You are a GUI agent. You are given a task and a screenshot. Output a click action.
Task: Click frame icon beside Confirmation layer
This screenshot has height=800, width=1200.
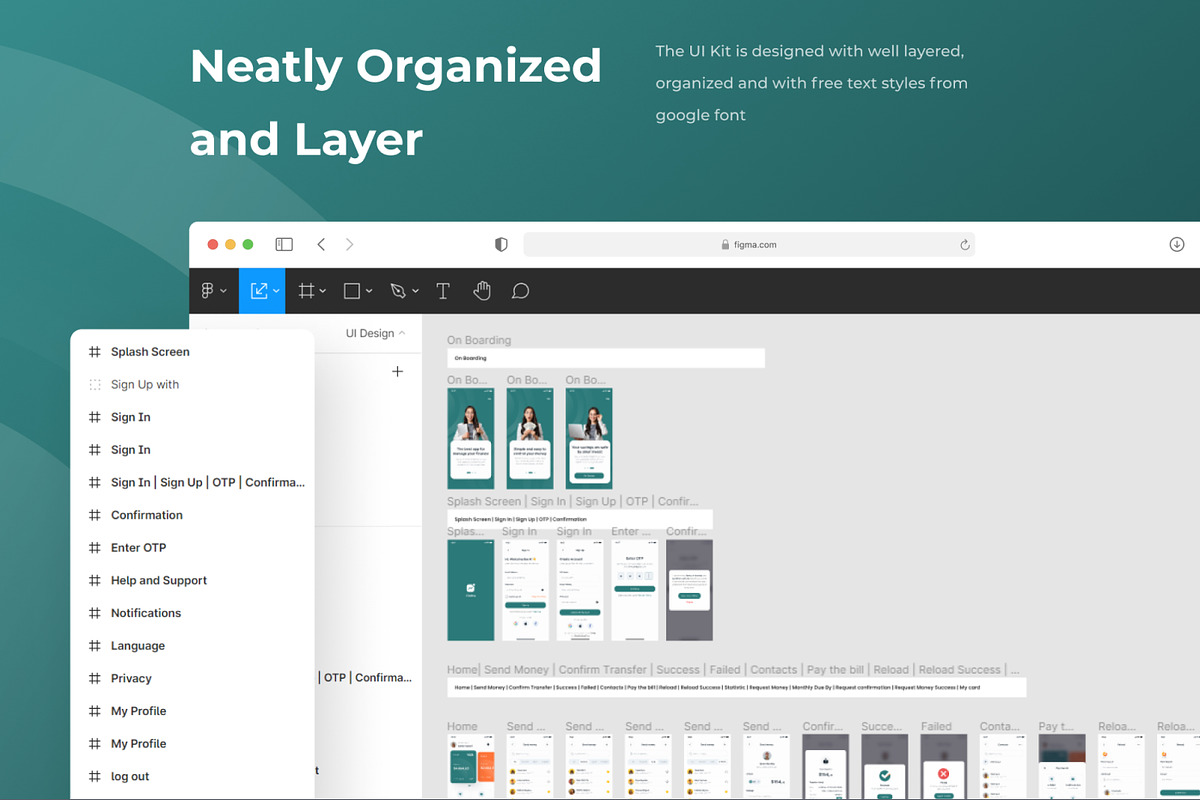pyautogui.click(x=95, y=515)
